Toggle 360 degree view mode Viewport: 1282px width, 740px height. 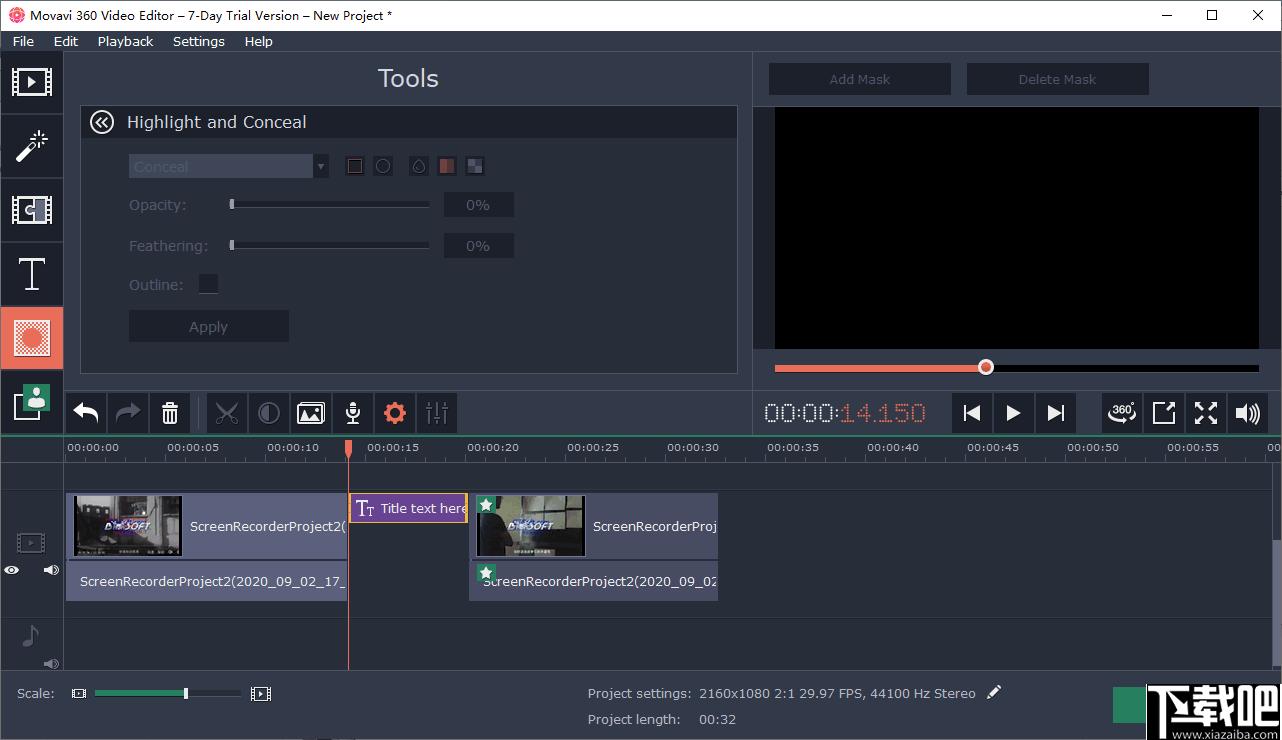click(x=1122, y=413)
